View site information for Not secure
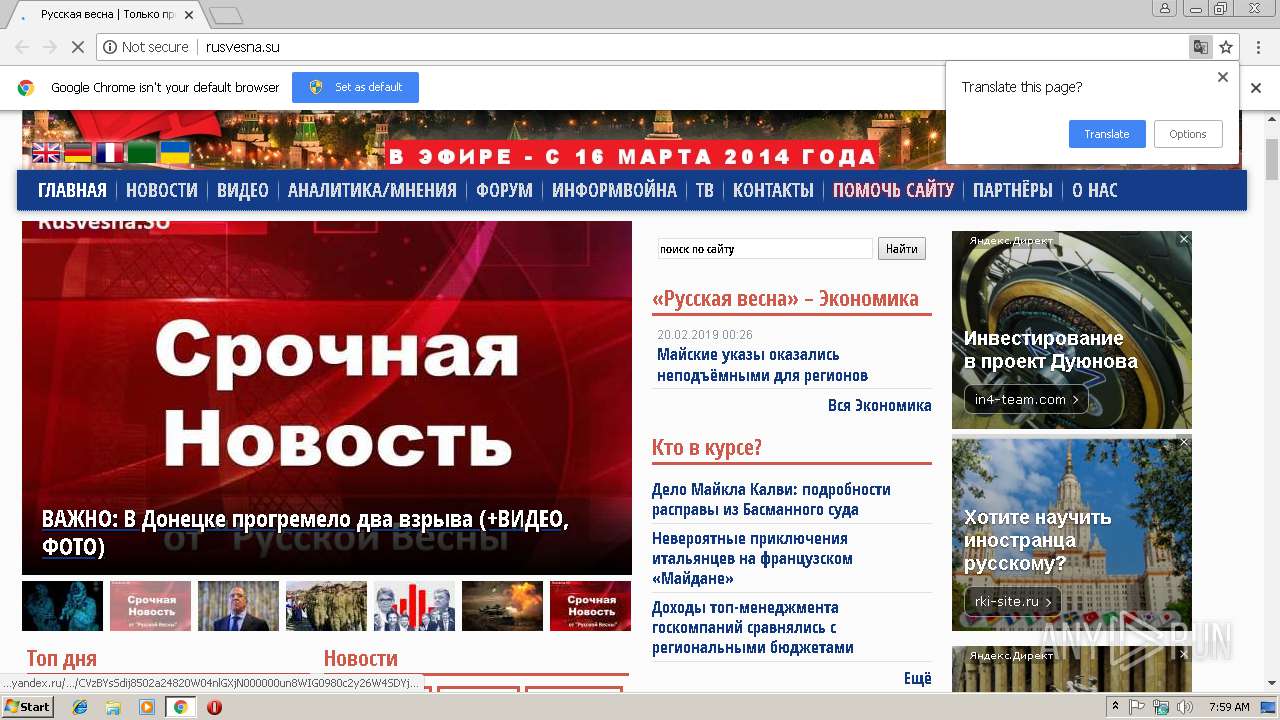This screenshot has height=720, width=1280. pos(146,47)
